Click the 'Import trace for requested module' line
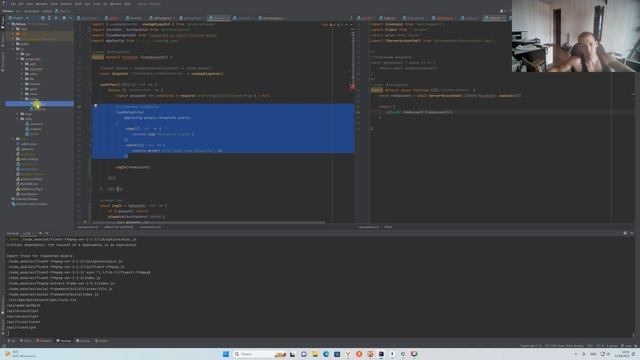The image size is (640, 360). [40, 256]
